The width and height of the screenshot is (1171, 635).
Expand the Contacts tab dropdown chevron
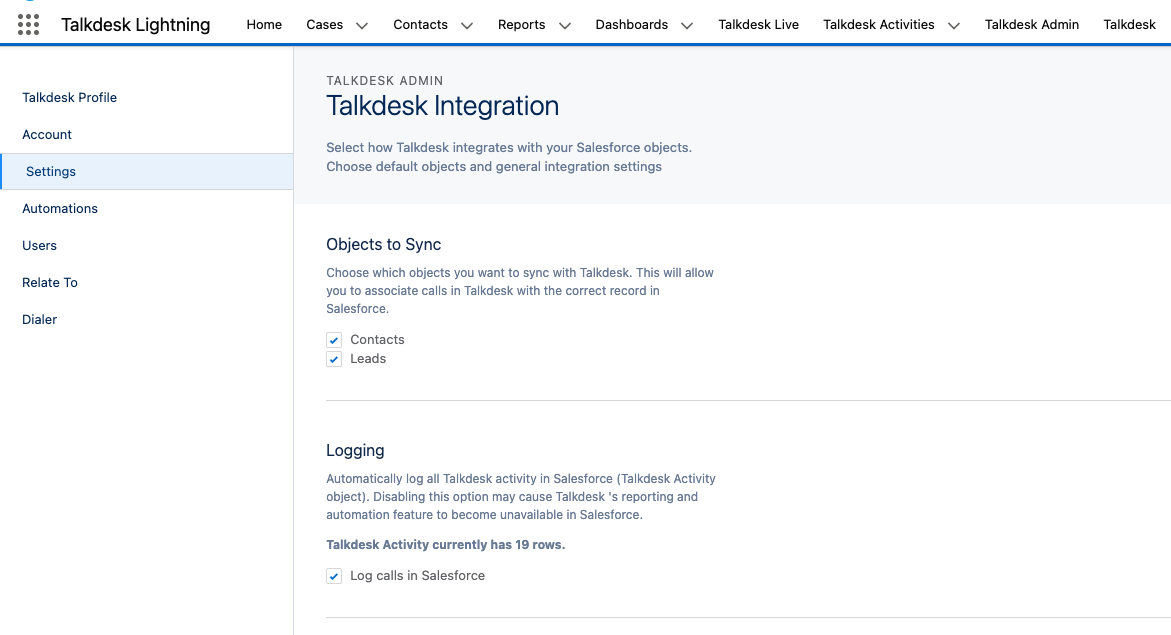467,25
